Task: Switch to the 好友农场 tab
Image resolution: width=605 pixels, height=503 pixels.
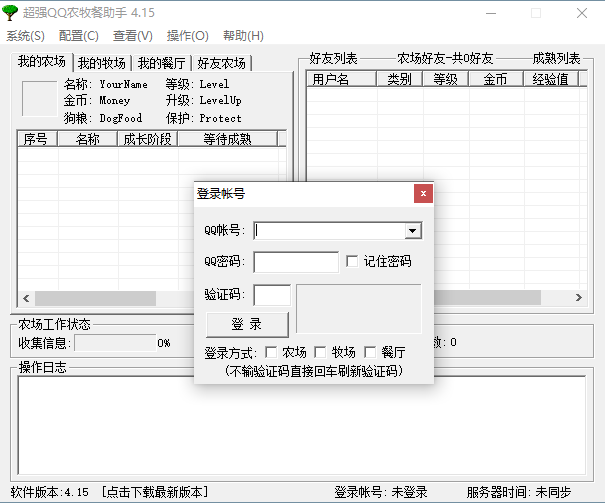Action: (x=221, y=63)
